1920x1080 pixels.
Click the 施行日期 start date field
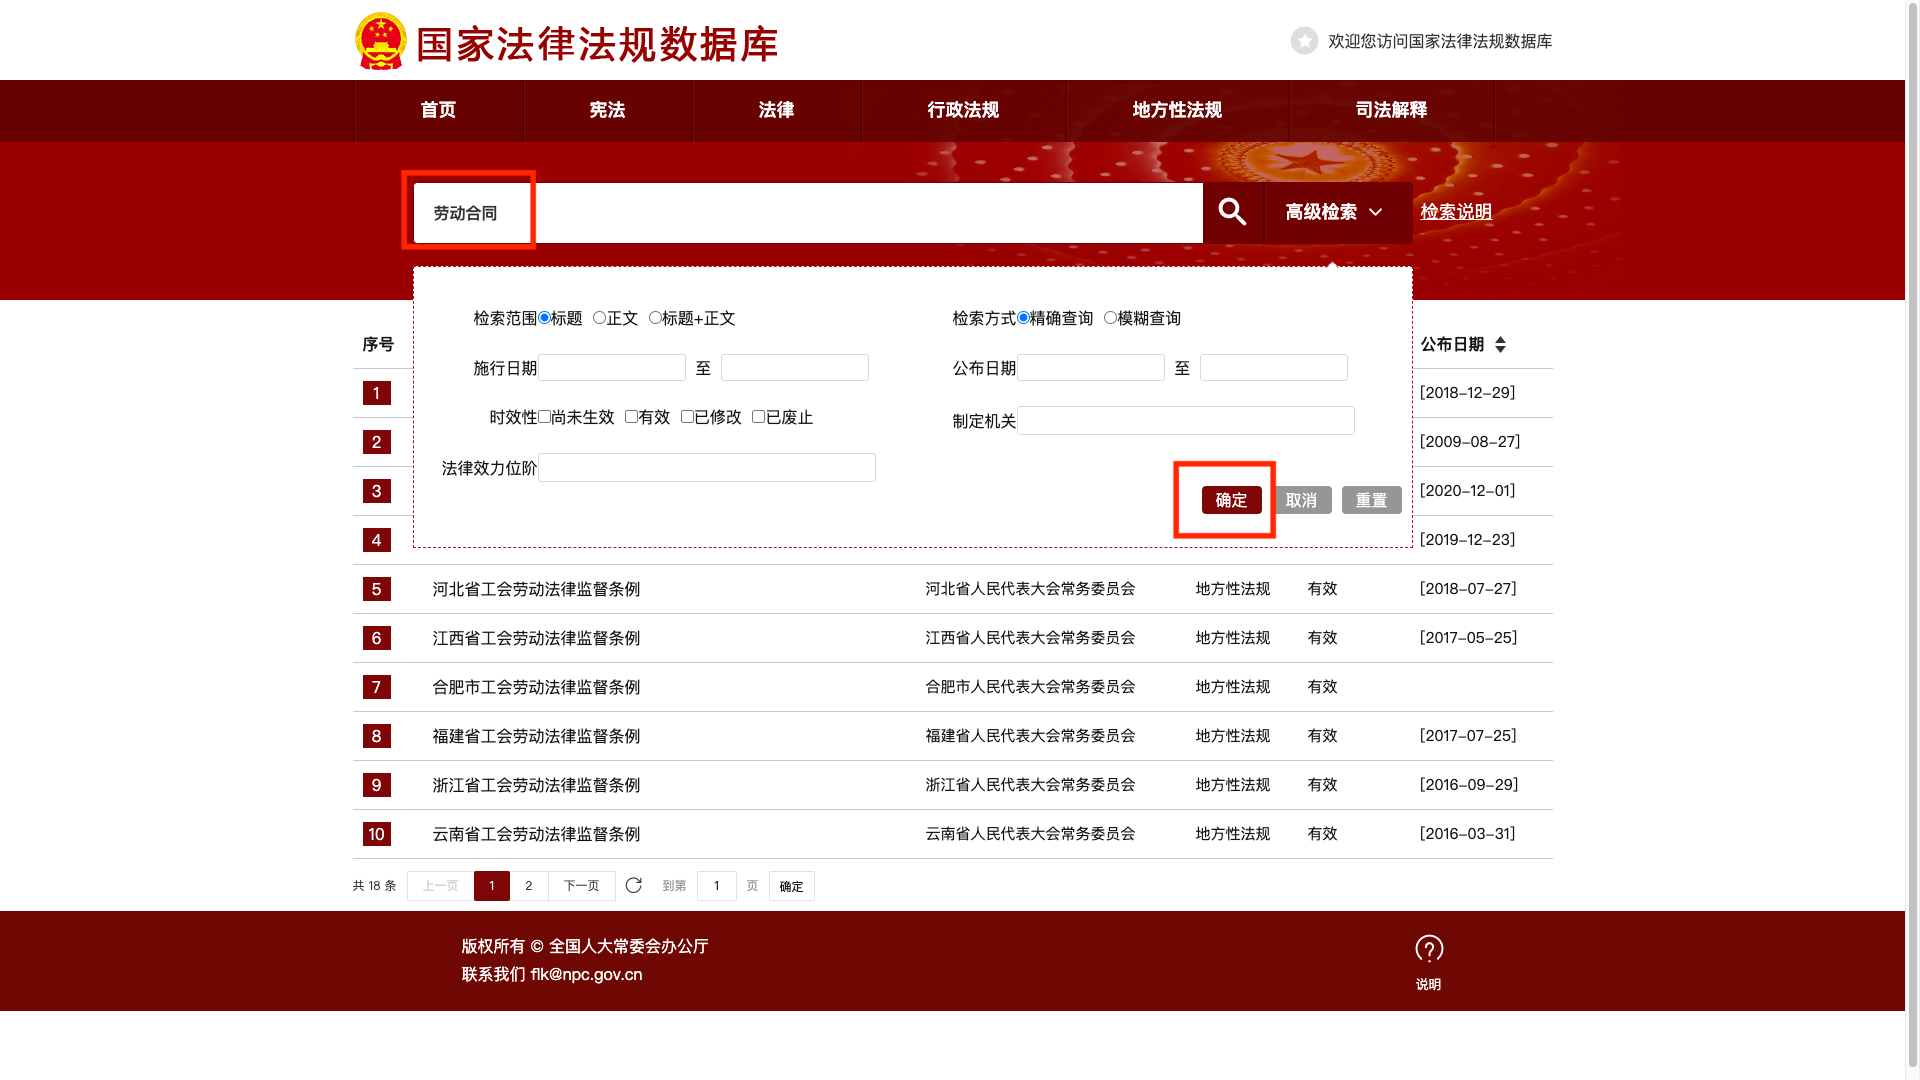611,368
